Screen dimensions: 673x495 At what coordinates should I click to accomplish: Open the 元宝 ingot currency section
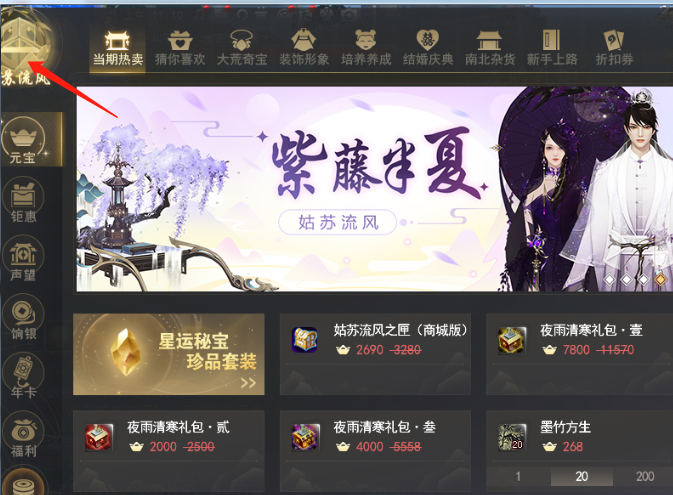coord(24,140)
